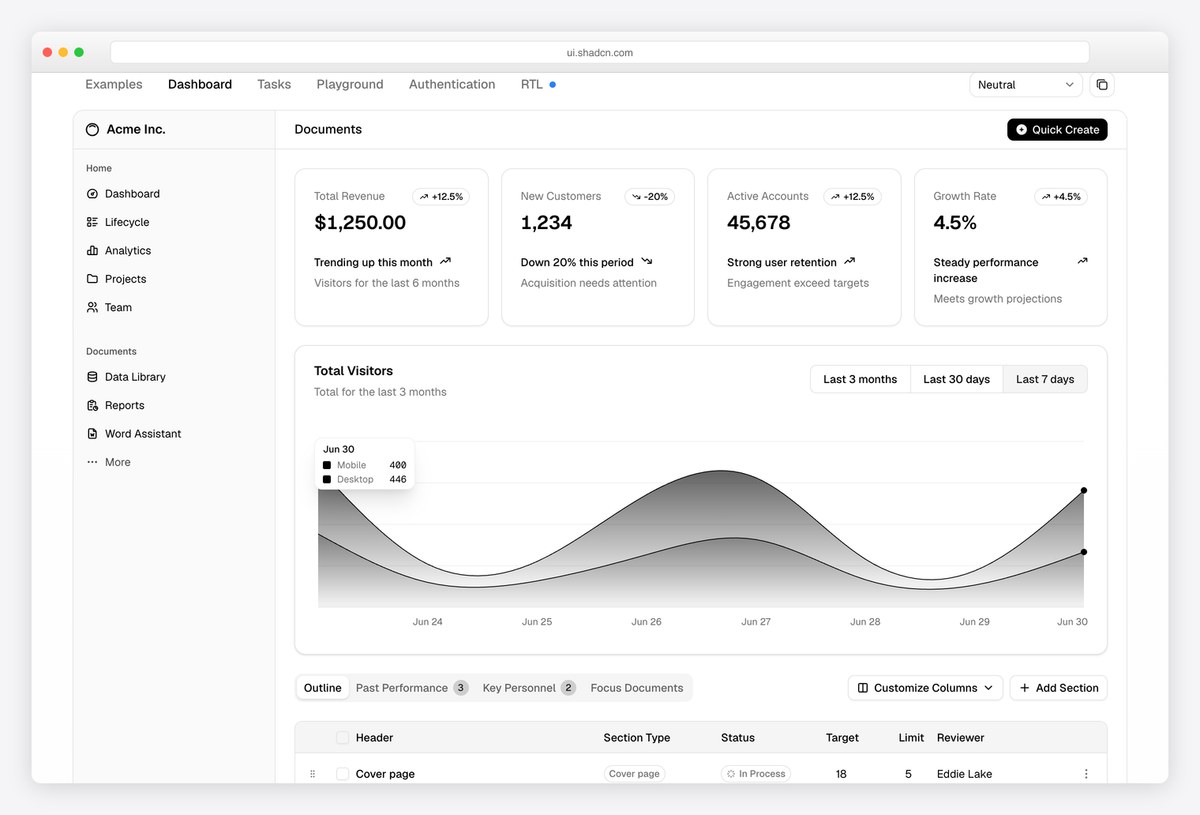Click the arrow beside Steady performance increase
Image resolution: width=1200 pixels, height=815 pixels.
click(x=1082, y=262)
